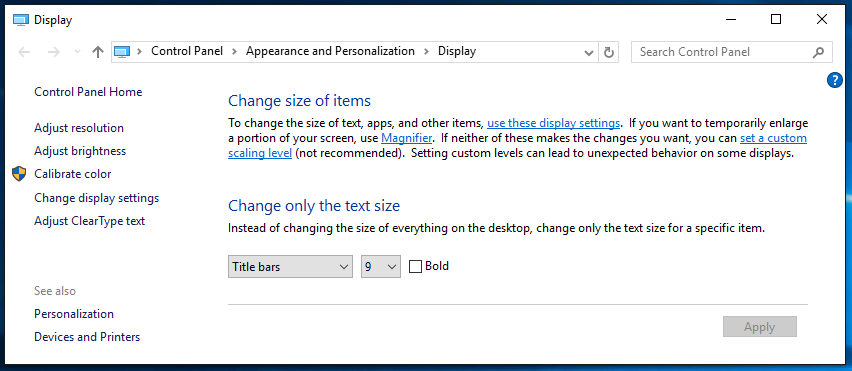
Task: Expand chevron before Control Panel breadcrumb
Action: tap(140, 52)
